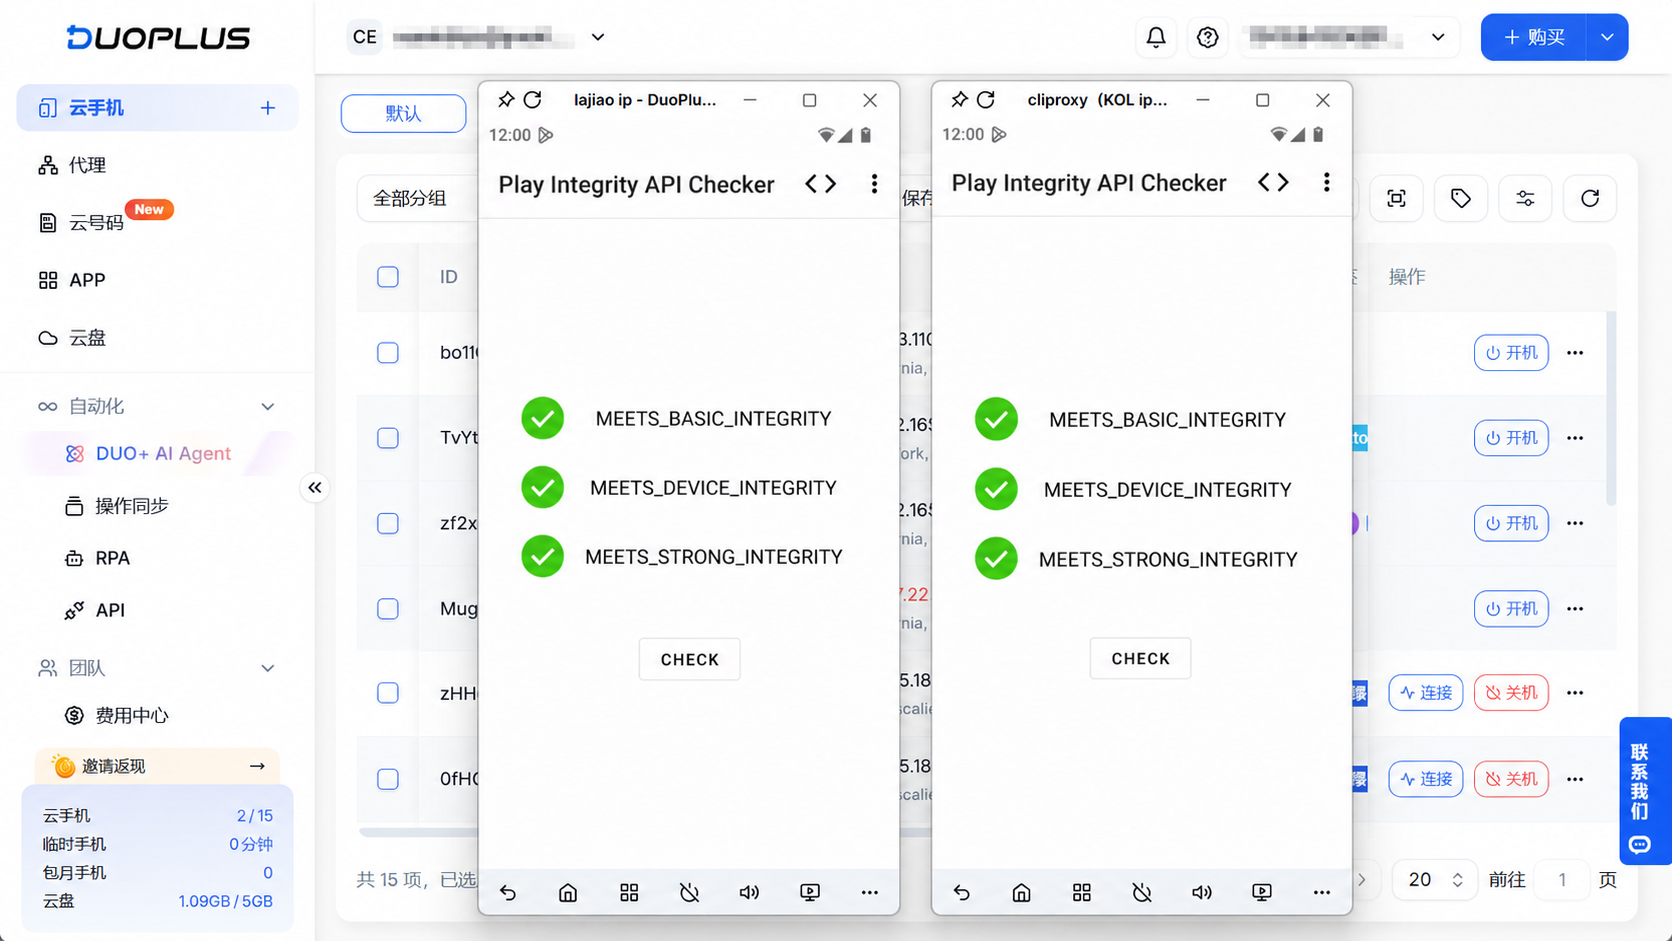The width and height of the screenshot is (1672, 941).
Task: Click the screenshot frame icon in list toolbar
Action: 1397,198
